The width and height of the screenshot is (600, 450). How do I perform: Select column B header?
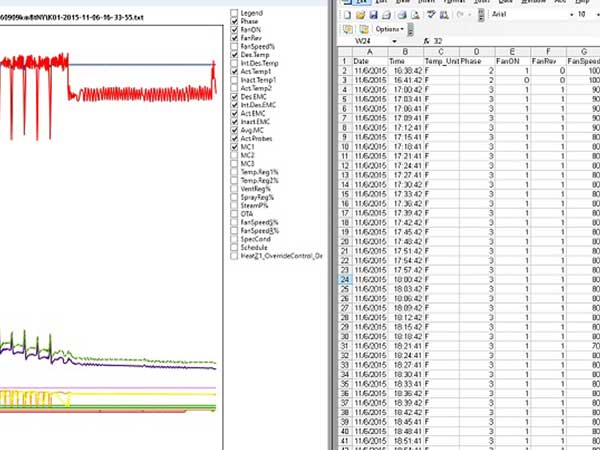pyautogui.click(x=405, y=52)
